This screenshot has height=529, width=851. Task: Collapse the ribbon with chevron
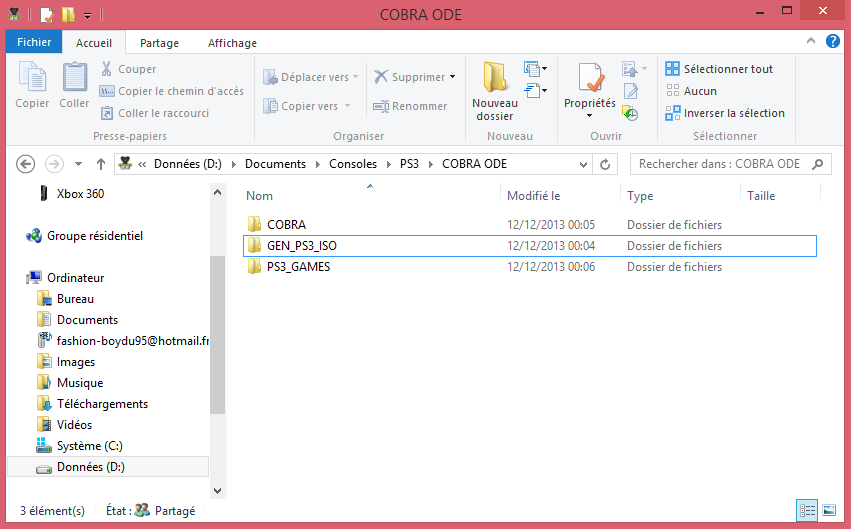(x=811, y=41)
